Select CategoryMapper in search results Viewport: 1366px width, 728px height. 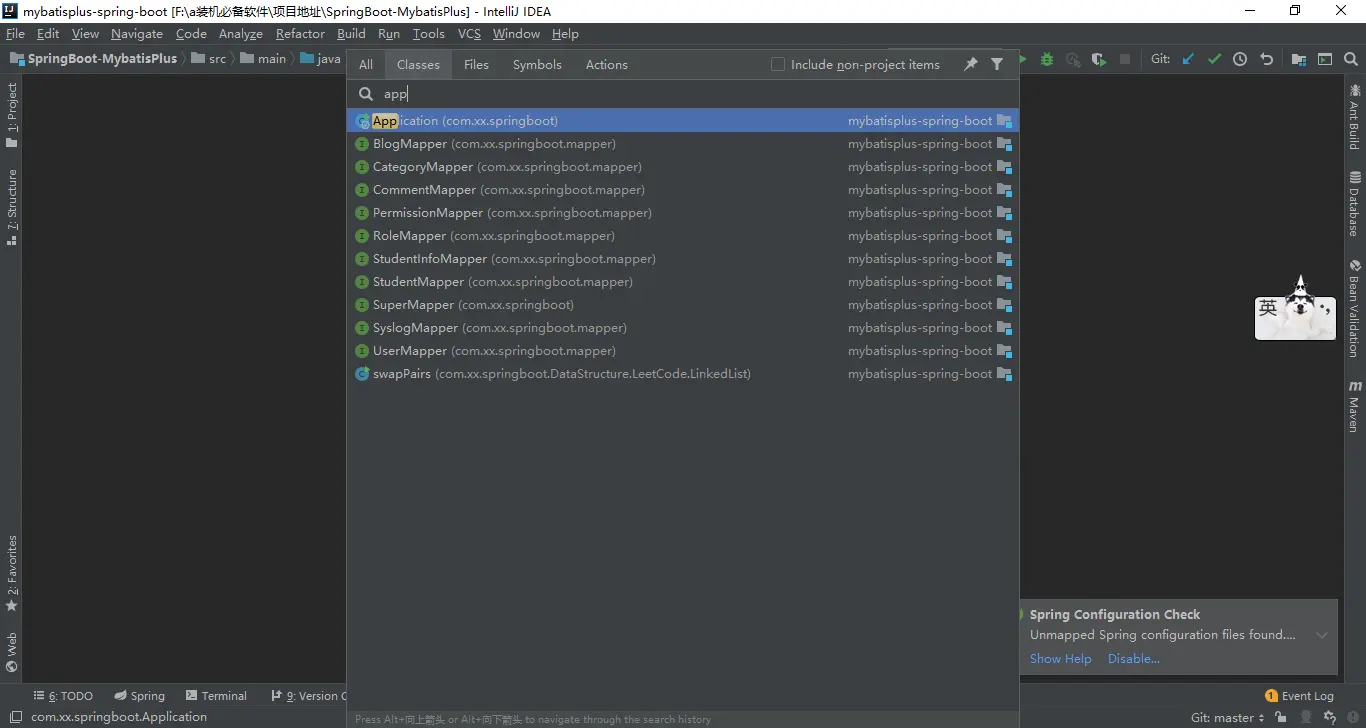[x=683, y=167]
